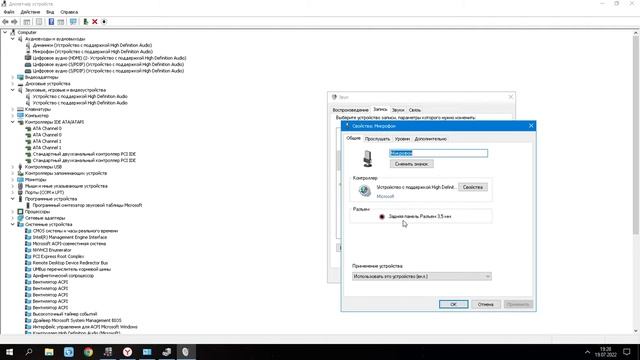The image size is (640, 360).
Task: Select the Микрофон audio input device
Action: point(93,52)
